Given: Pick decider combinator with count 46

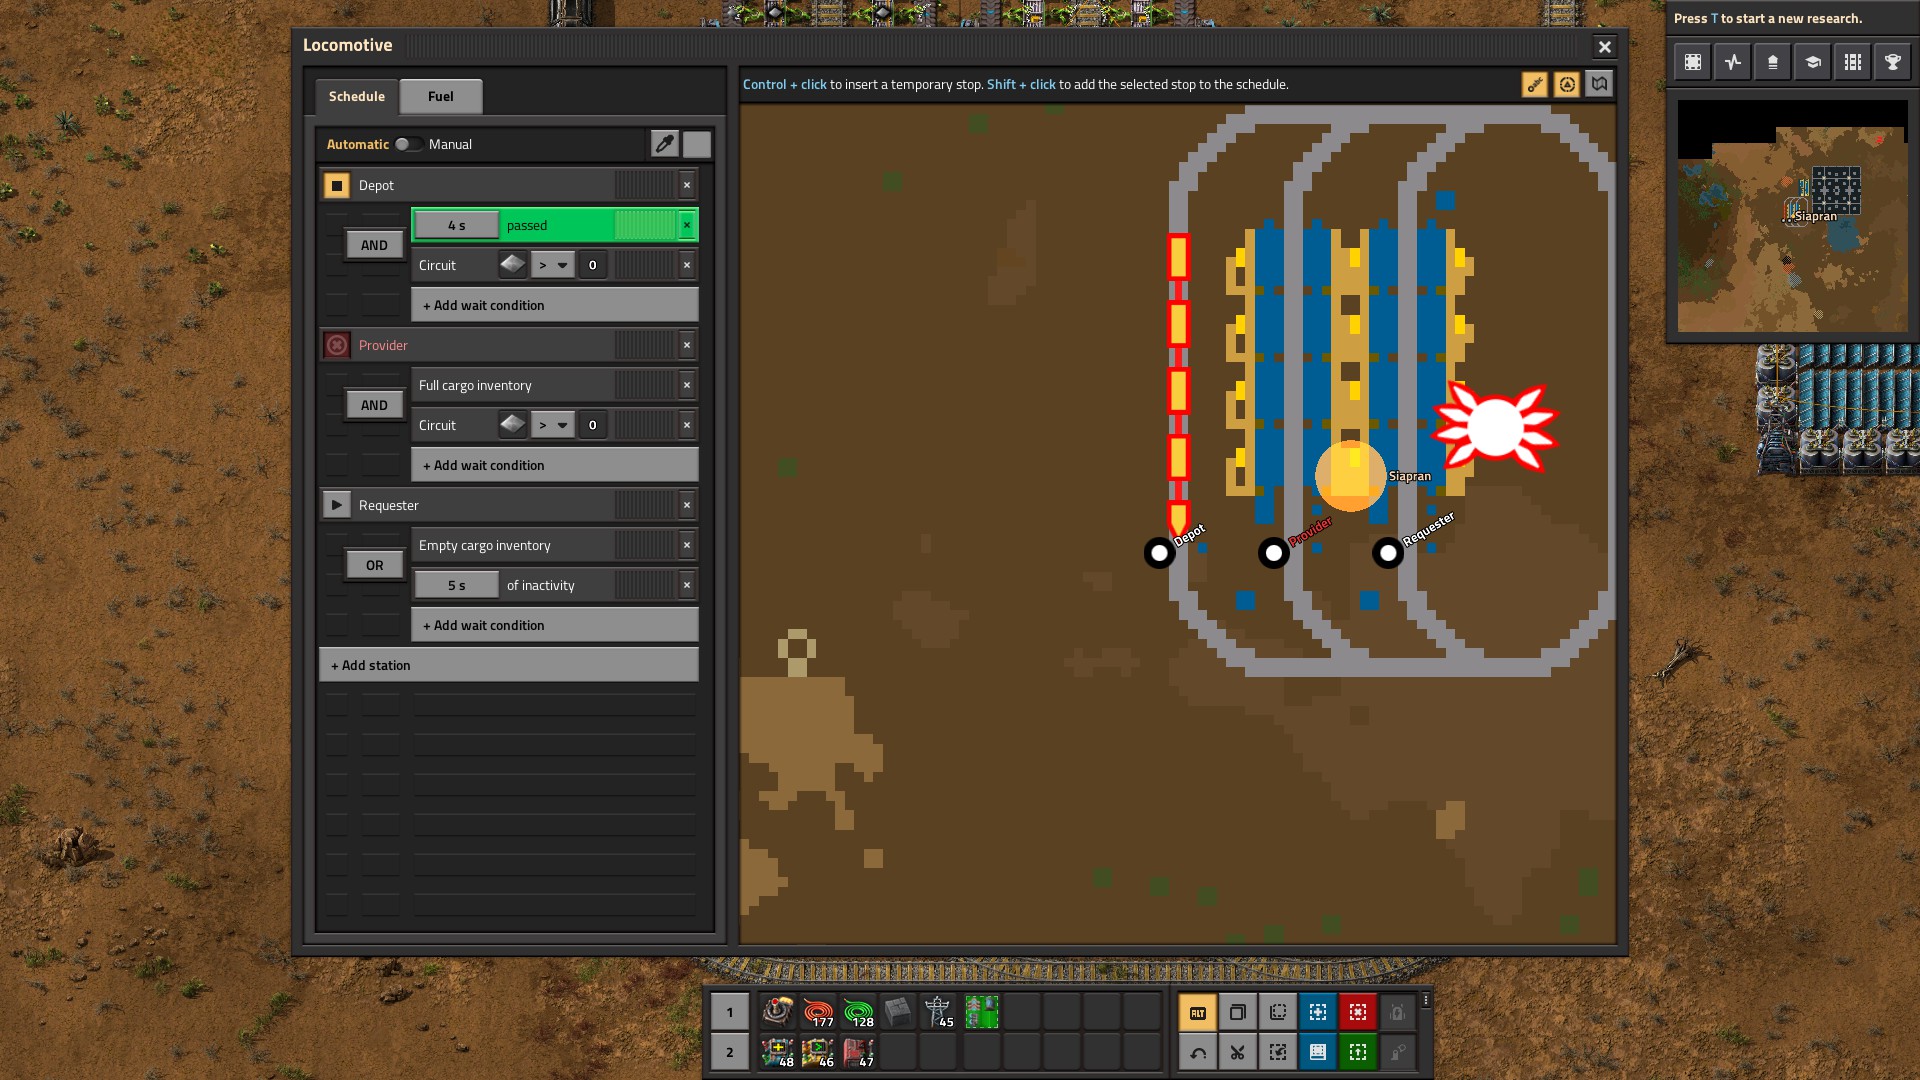Looking at the screenshot, I should 818,1052.
